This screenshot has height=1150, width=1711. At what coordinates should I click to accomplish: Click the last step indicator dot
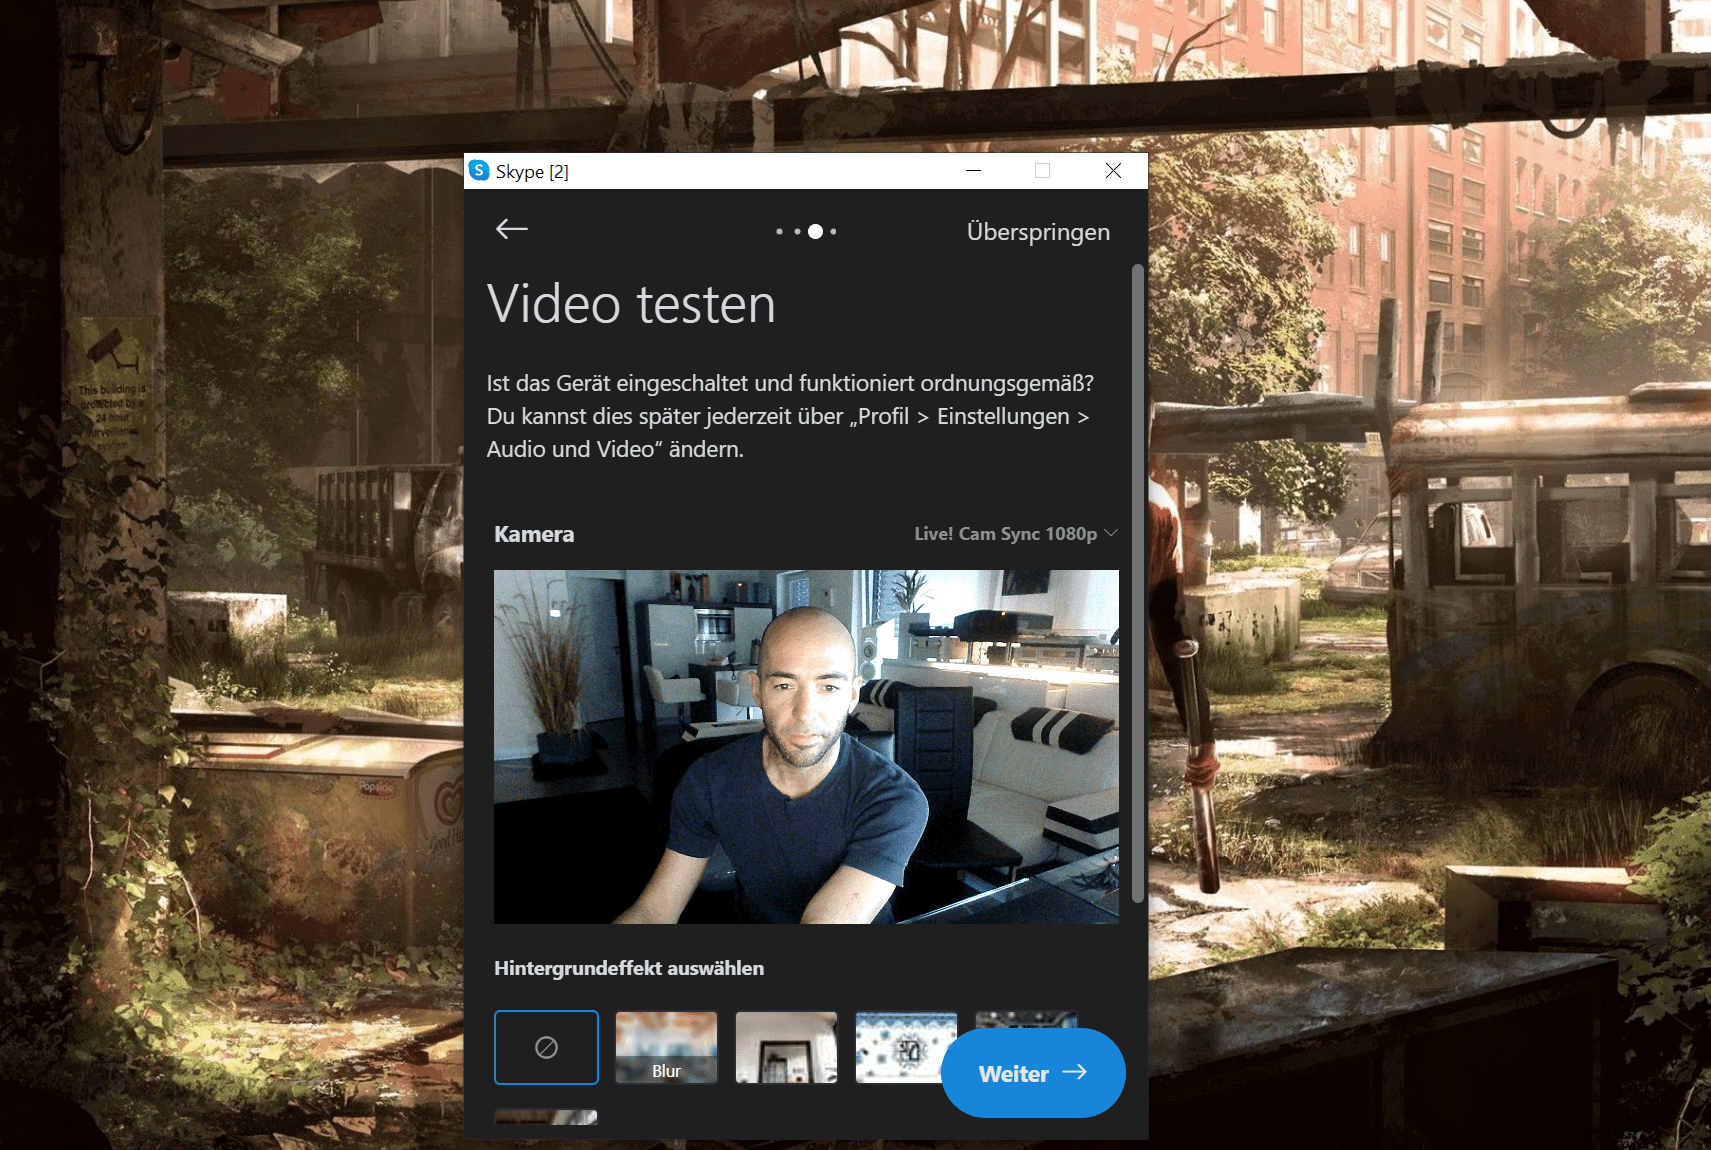pyautogui.click(x=833, y=232)
